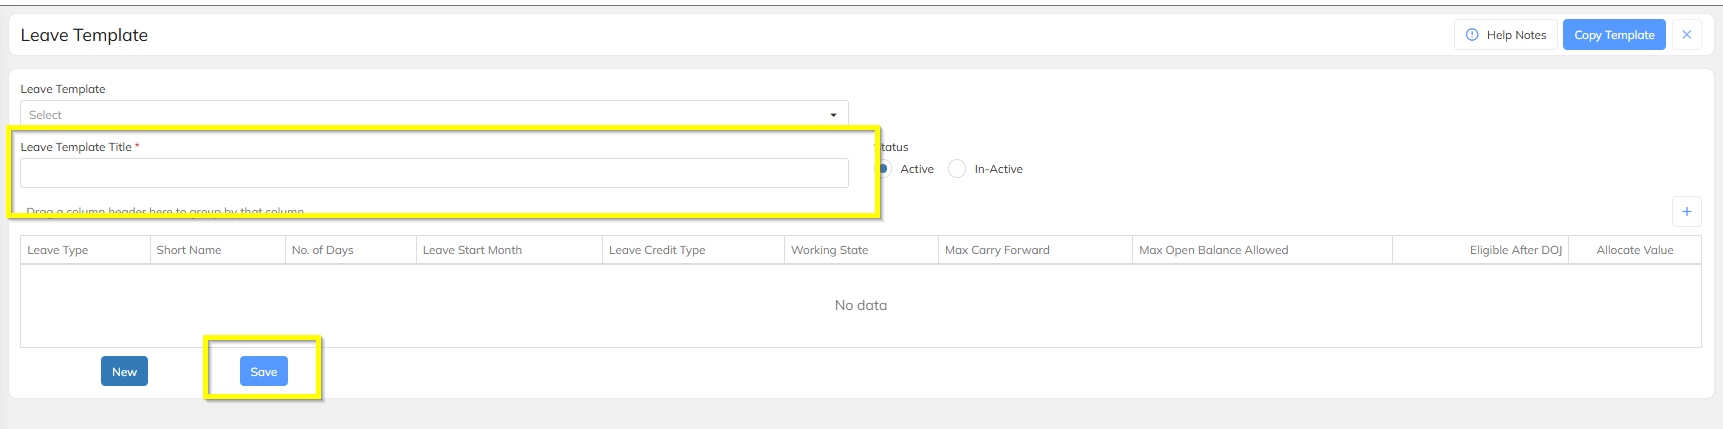Click the New button
The image size is (1723, 429).
pos(124,372)
